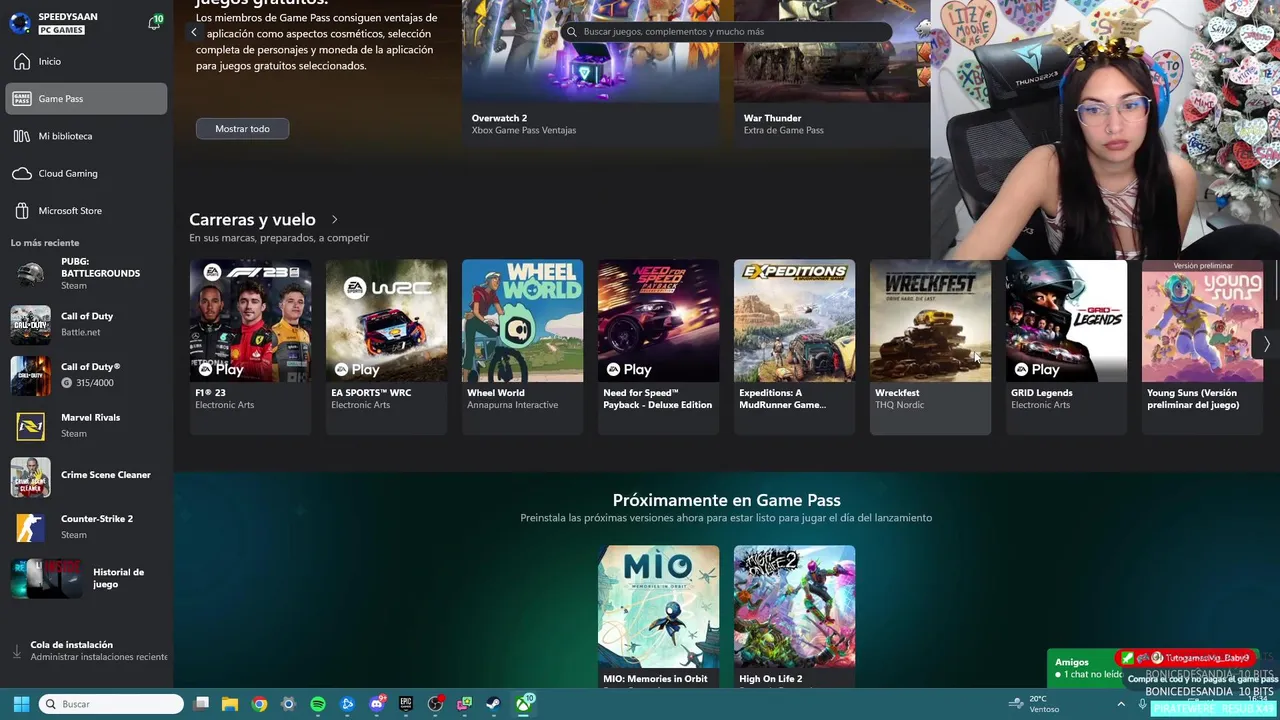Screen dimensions: 1280x720
Task: Expand the Carreras y vuelo section chevron
Action: [334, 219]
